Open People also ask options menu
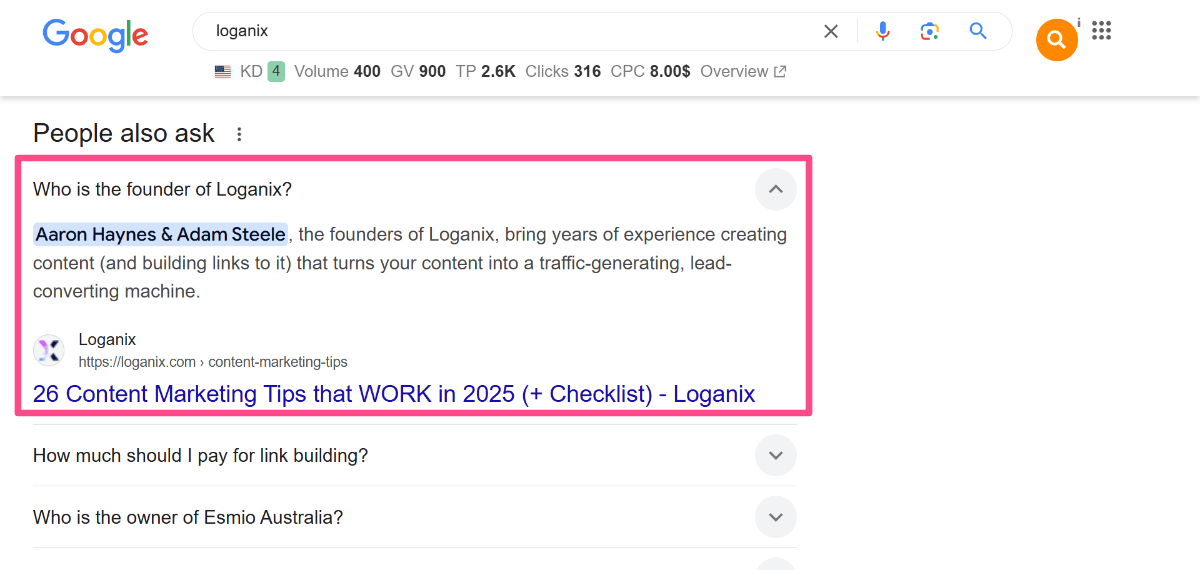1200x570 pixels. click(x=239, y=134)
